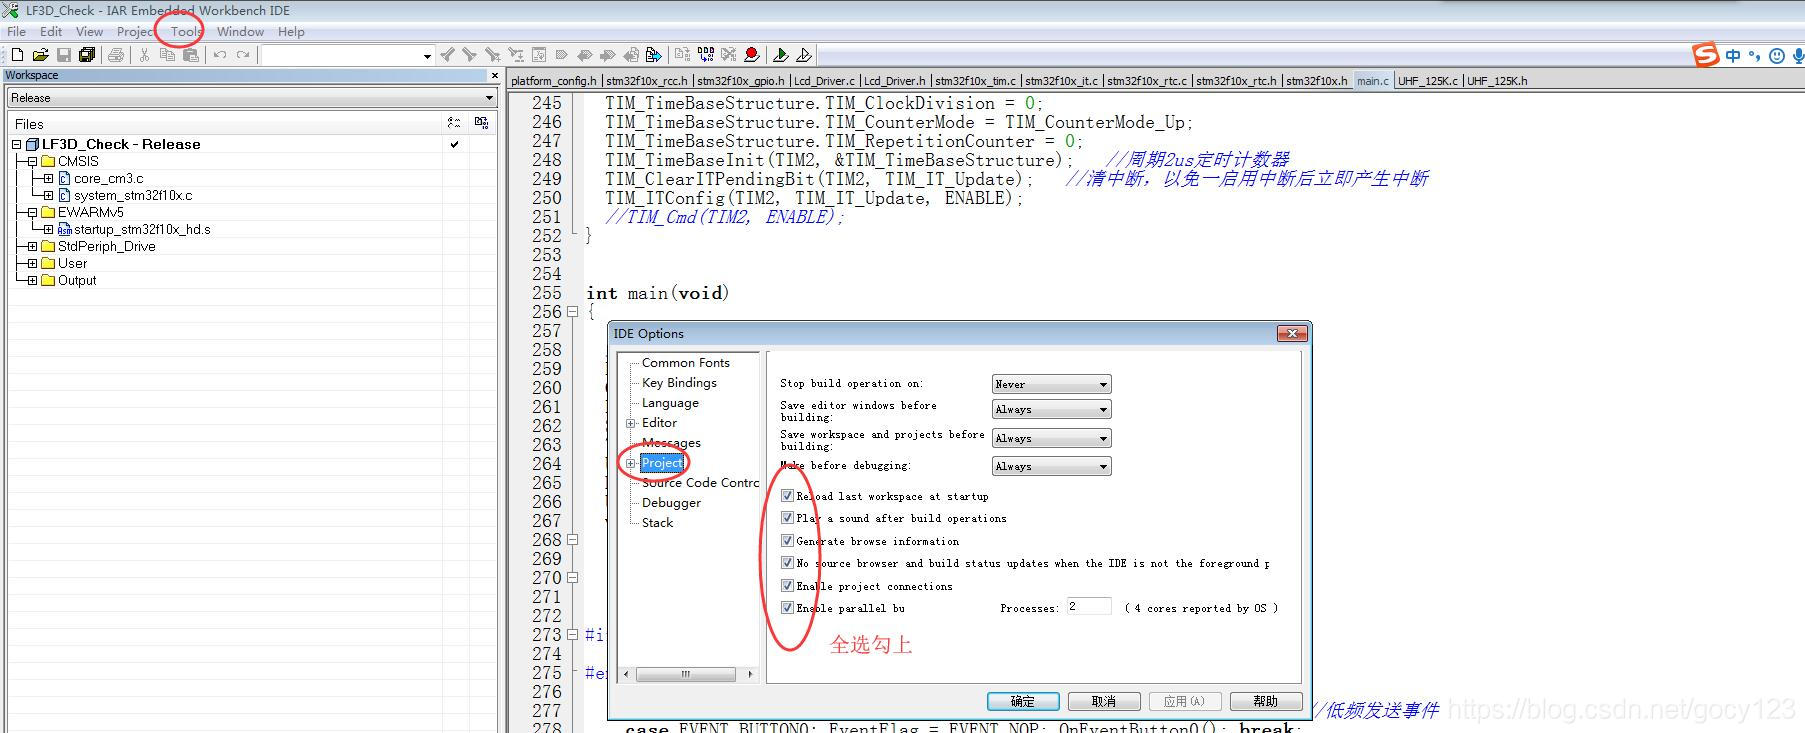The image size is (1805, 733).
Task: Open the Stop build operation on dropdown
Action: 1051,384
